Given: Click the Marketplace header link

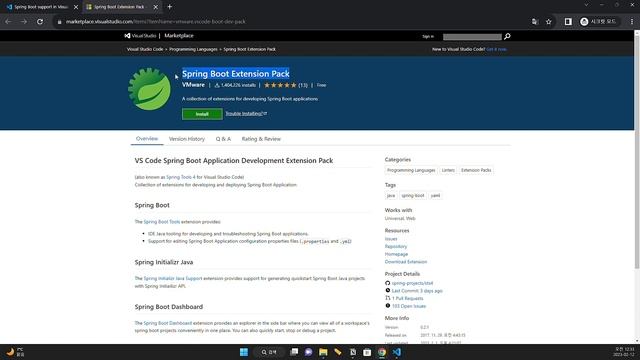Looking at the screenshot, I should [x=179, y=36].
